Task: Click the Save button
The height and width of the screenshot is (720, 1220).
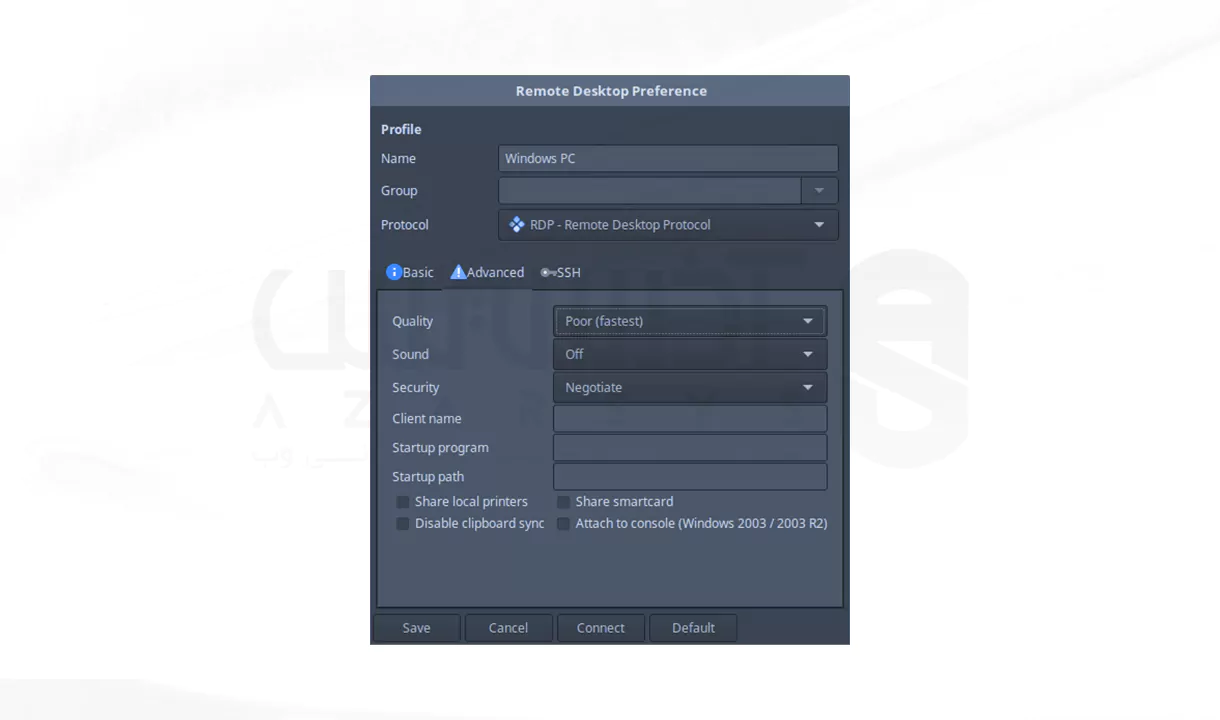Action: pos(417,628)
